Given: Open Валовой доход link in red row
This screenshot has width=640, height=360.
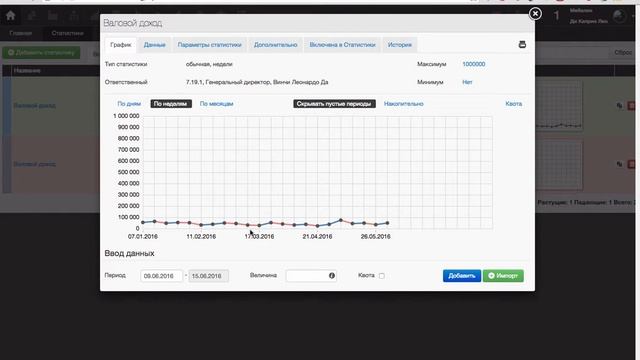Looking at the screenshot, I should [x=34, y=164].
